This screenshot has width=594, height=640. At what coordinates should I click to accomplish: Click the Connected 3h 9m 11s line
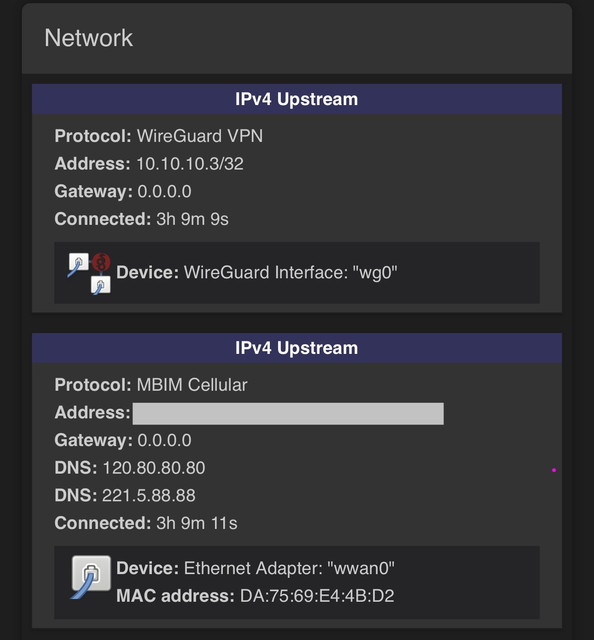tap(146, 523)
